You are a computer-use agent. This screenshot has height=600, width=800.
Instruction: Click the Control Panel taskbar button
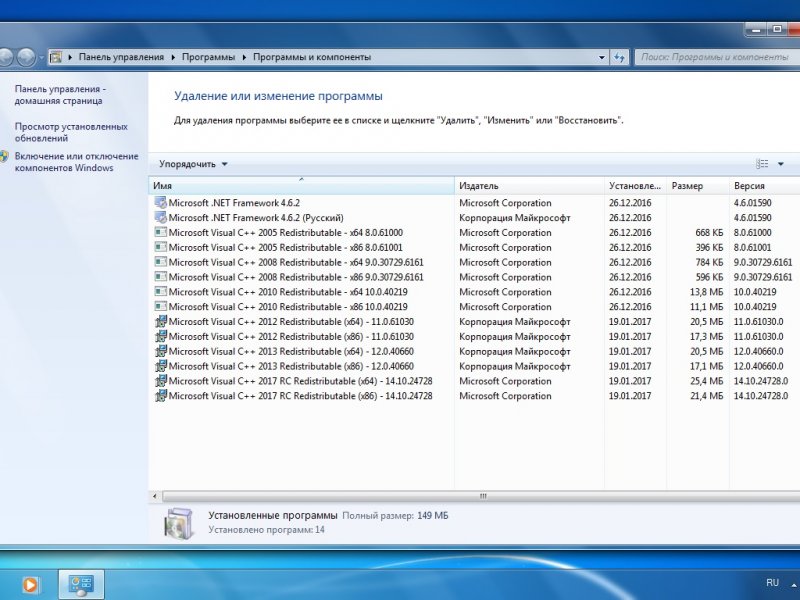(x=81, y=585)
